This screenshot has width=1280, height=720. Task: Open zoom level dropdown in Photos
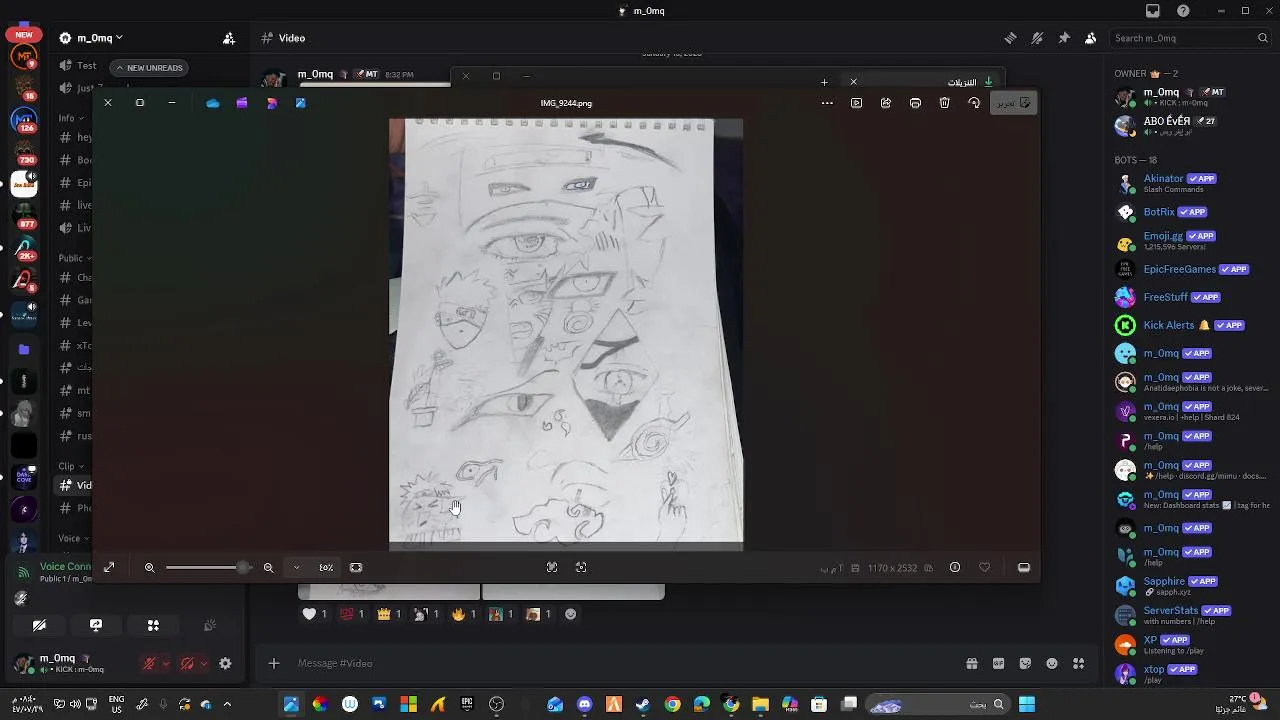coord(296,567)
